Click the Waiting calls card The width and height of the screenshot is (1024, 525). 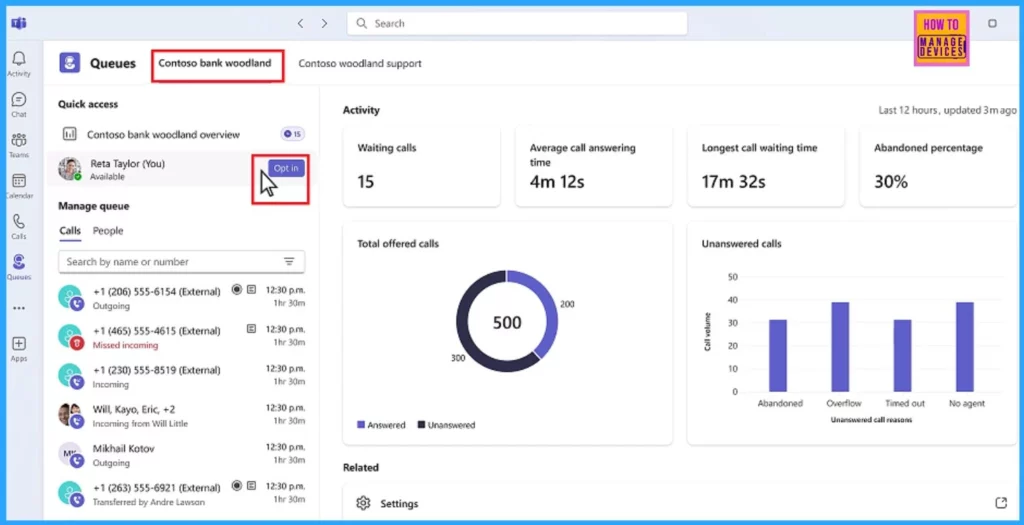(x=422, y=167)
